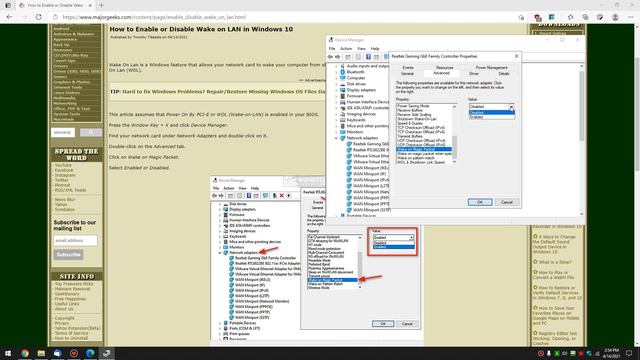This screenshot has height=360, width=640.
Task: Click the Monitors category icon in device tree
Action: pyautogui.click(x=343, y=132)
